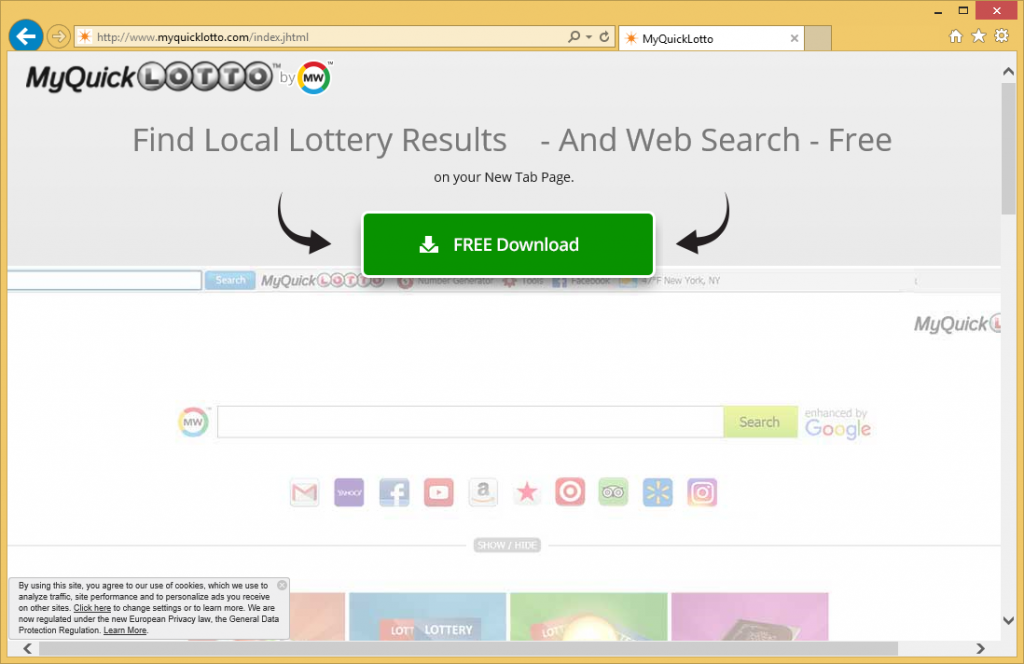Screen dimensions: 1024x664
Task: Maximize the browser window
Action: [963, 10]
